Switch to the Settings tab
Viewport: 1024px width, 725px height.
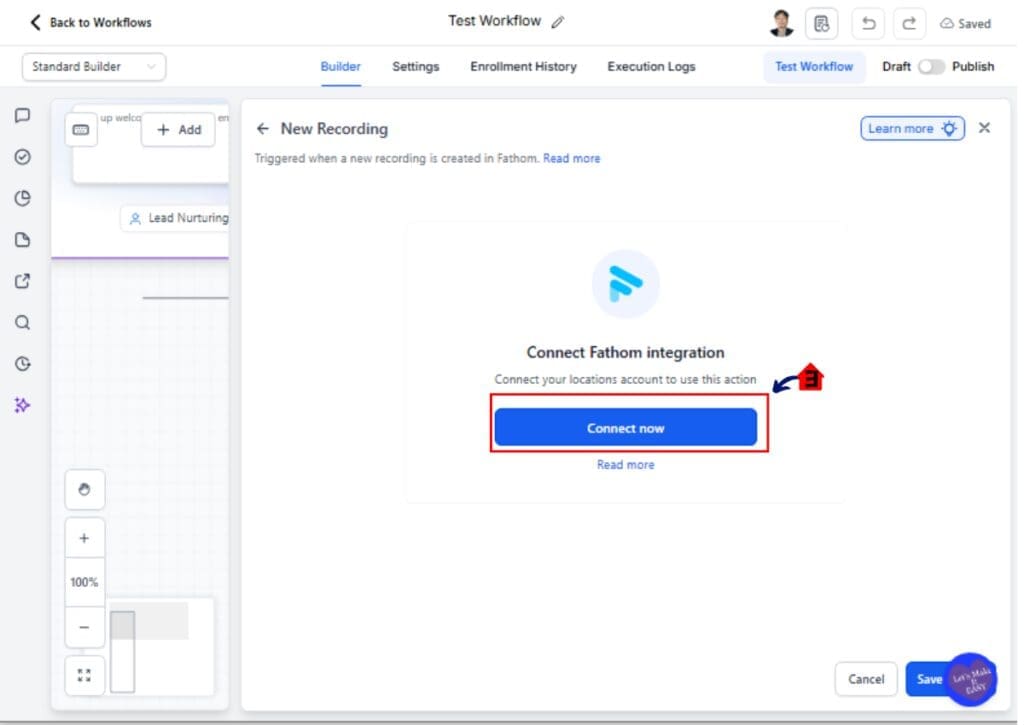pyautogui.click(x=415, y=66)
